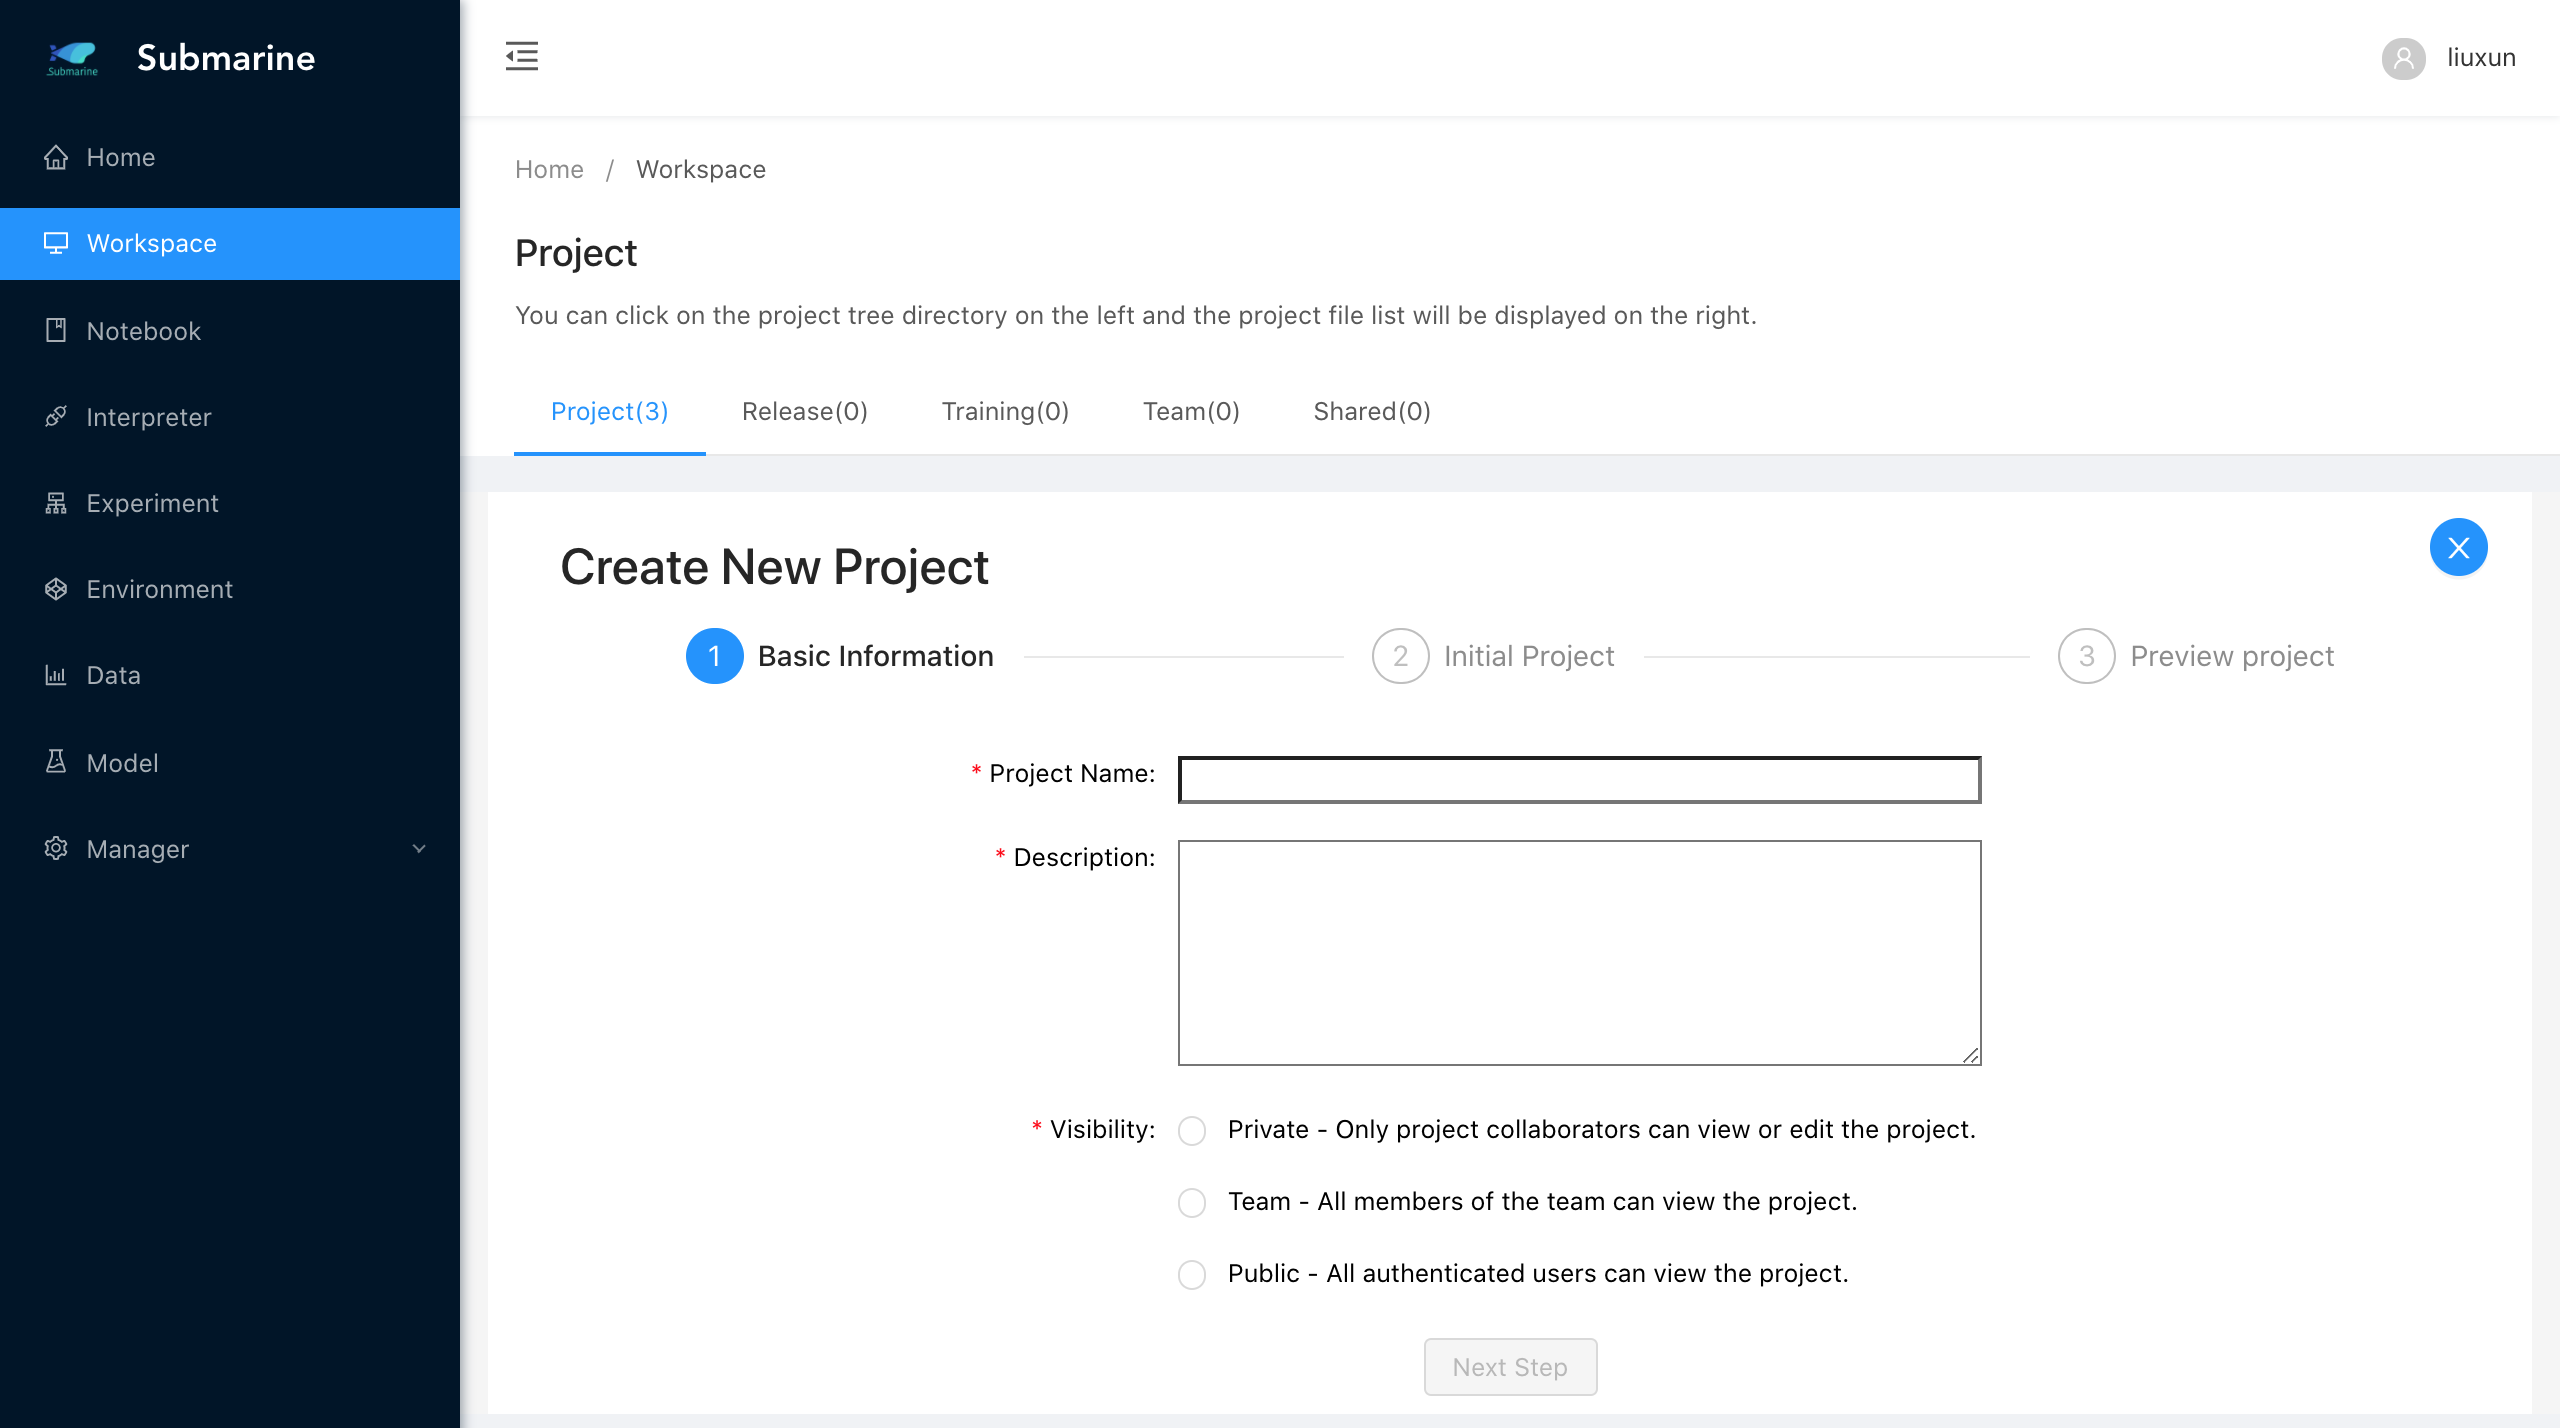2560x1428 pixels.
Task: Close the Create New Project panel
Action: (2458, 548)
